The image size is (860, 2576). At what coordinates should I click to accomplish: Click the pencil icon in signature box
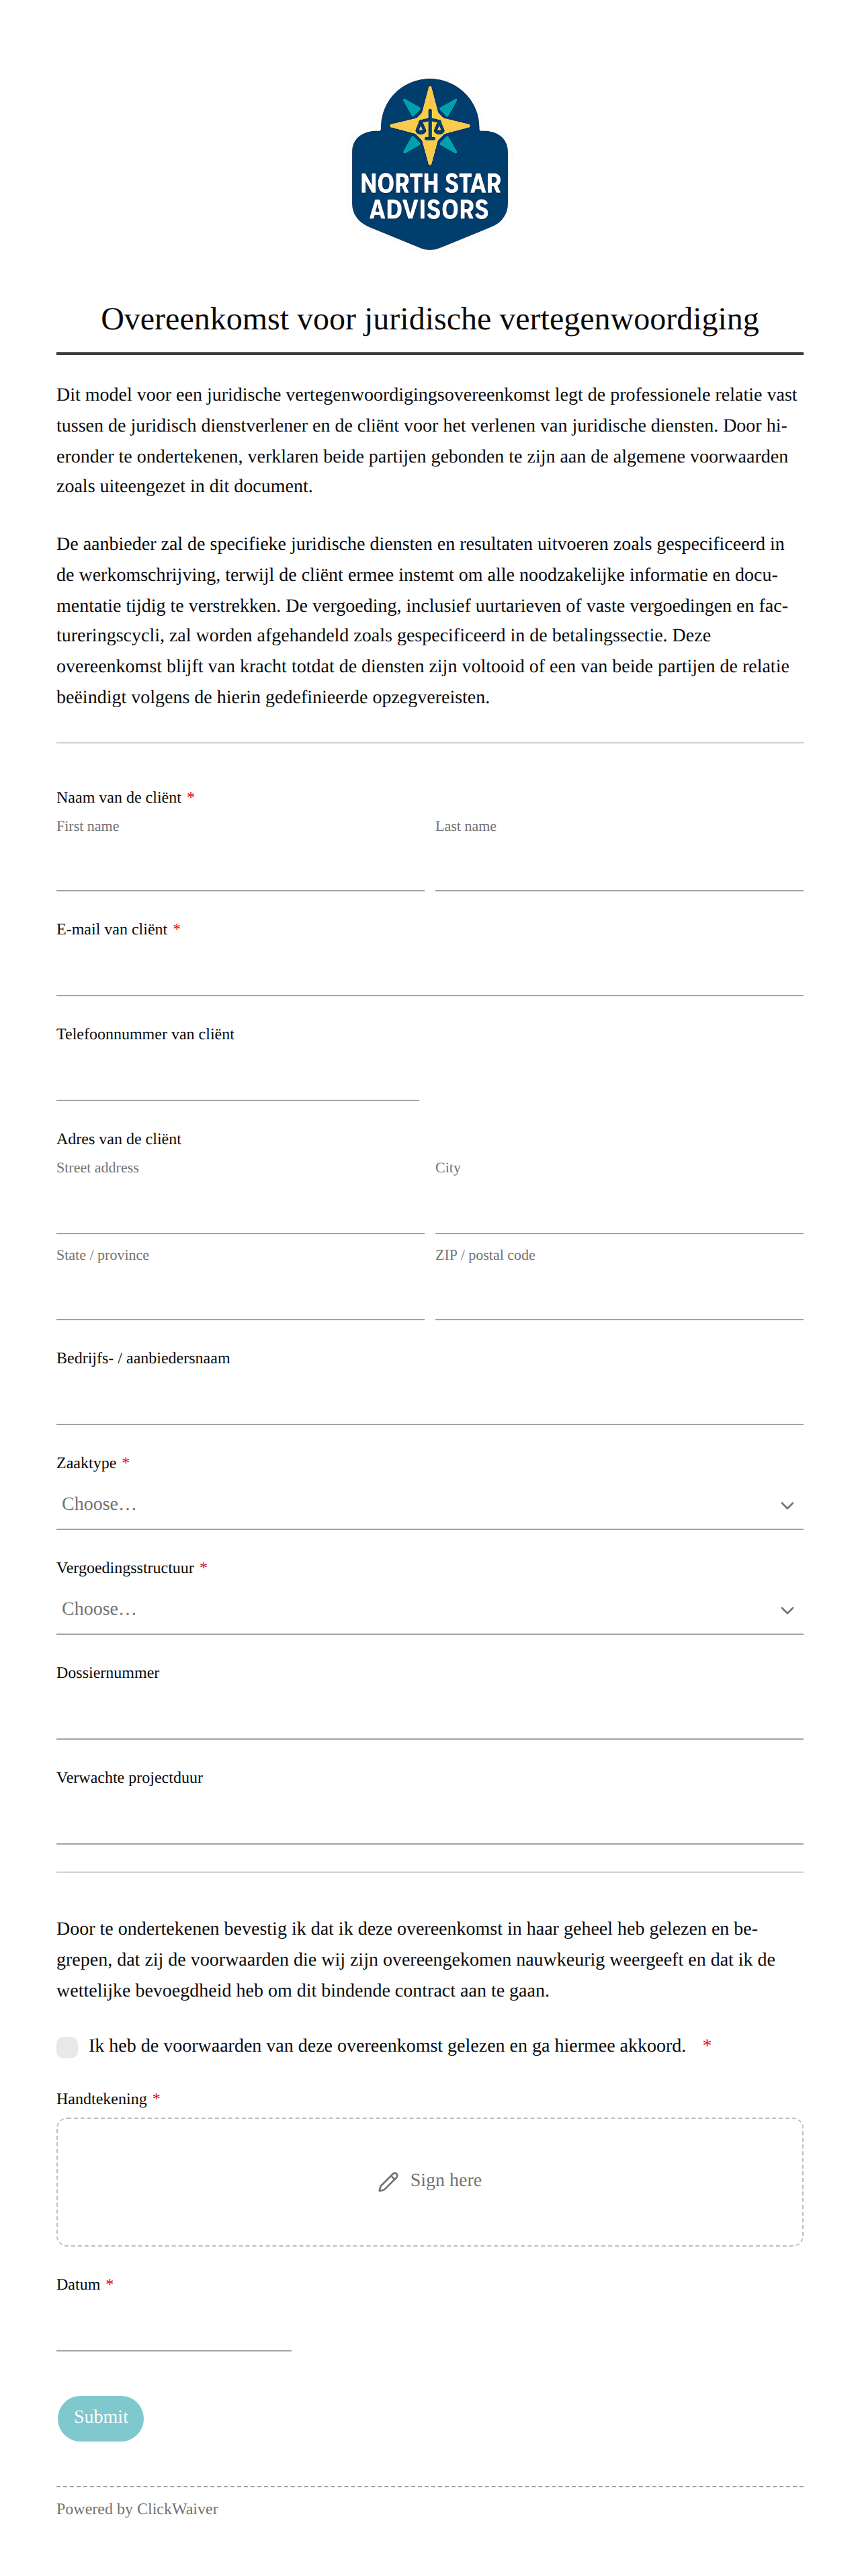pyautogui.click(x=388, y=2182)
